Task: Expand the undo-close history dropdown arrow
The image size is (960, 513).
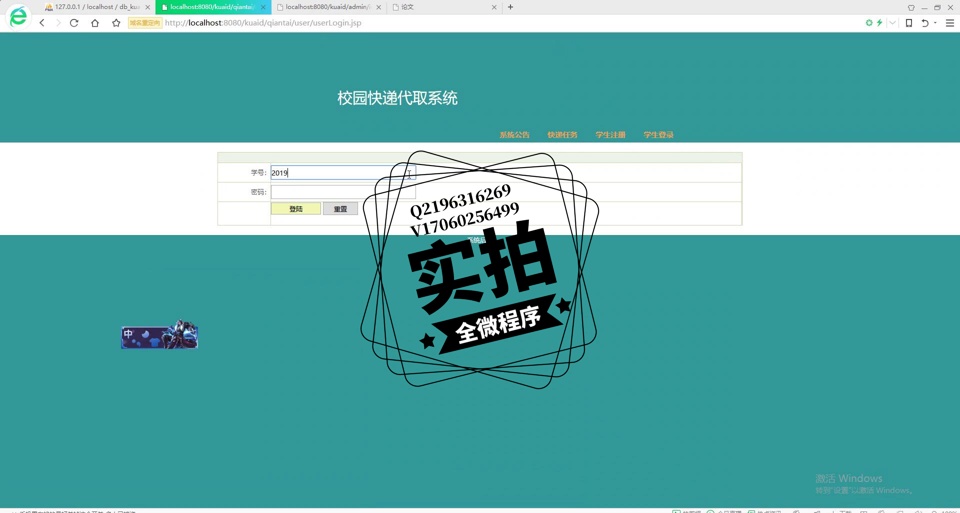Action: (935, 23)
